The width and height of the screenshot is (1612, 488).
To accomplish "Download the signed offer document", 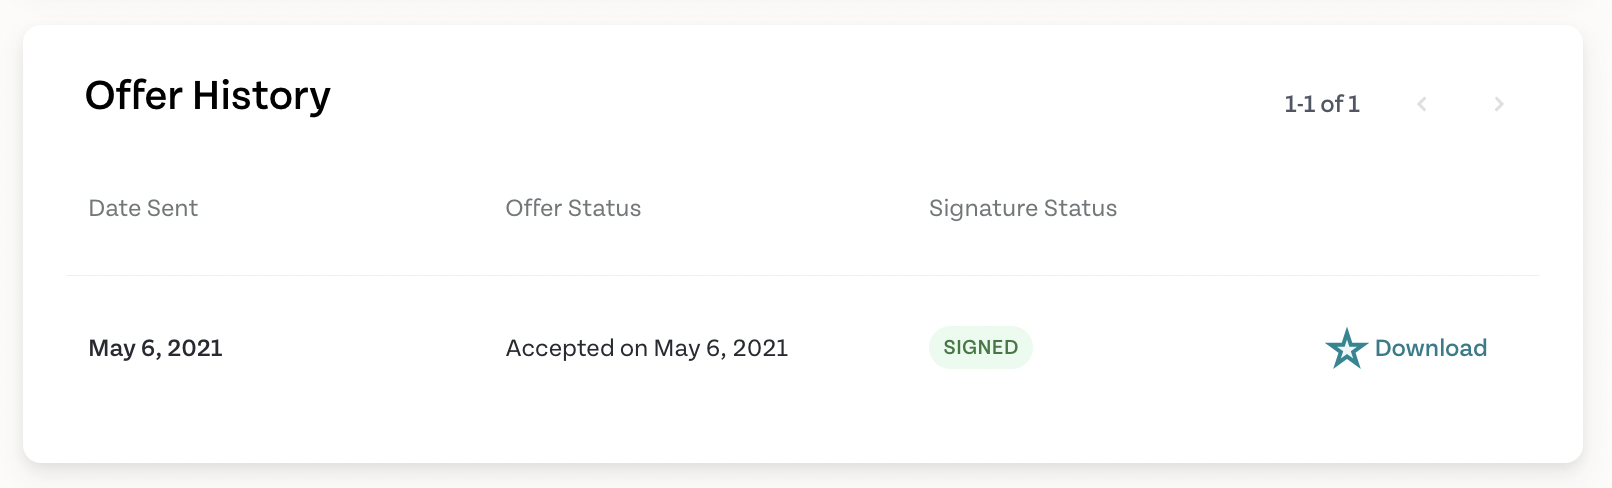I will (x=1406, y=348).
